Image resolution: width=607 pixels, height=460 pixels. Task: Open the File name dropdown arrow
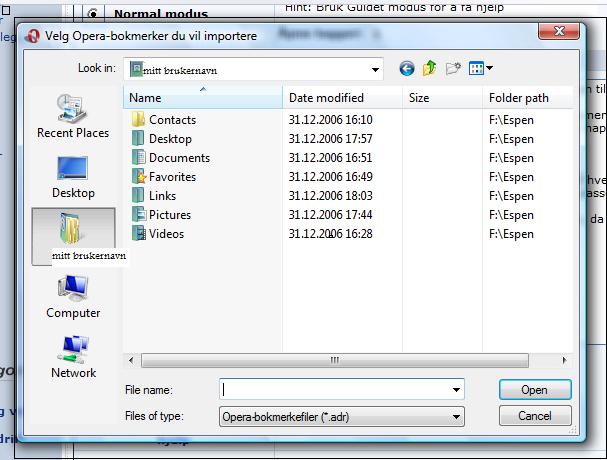(x=456, y=390)
